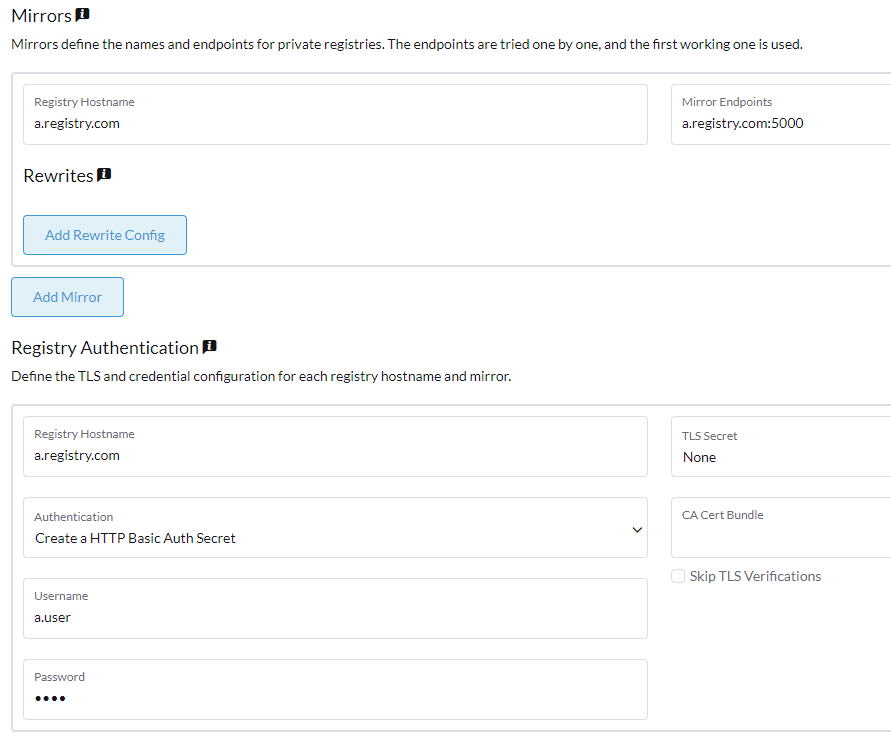Image resolution: width=891 pixels, height=741 pixels.
Task: Click the Authentication dropdown chevron
Action: (637, 529)
